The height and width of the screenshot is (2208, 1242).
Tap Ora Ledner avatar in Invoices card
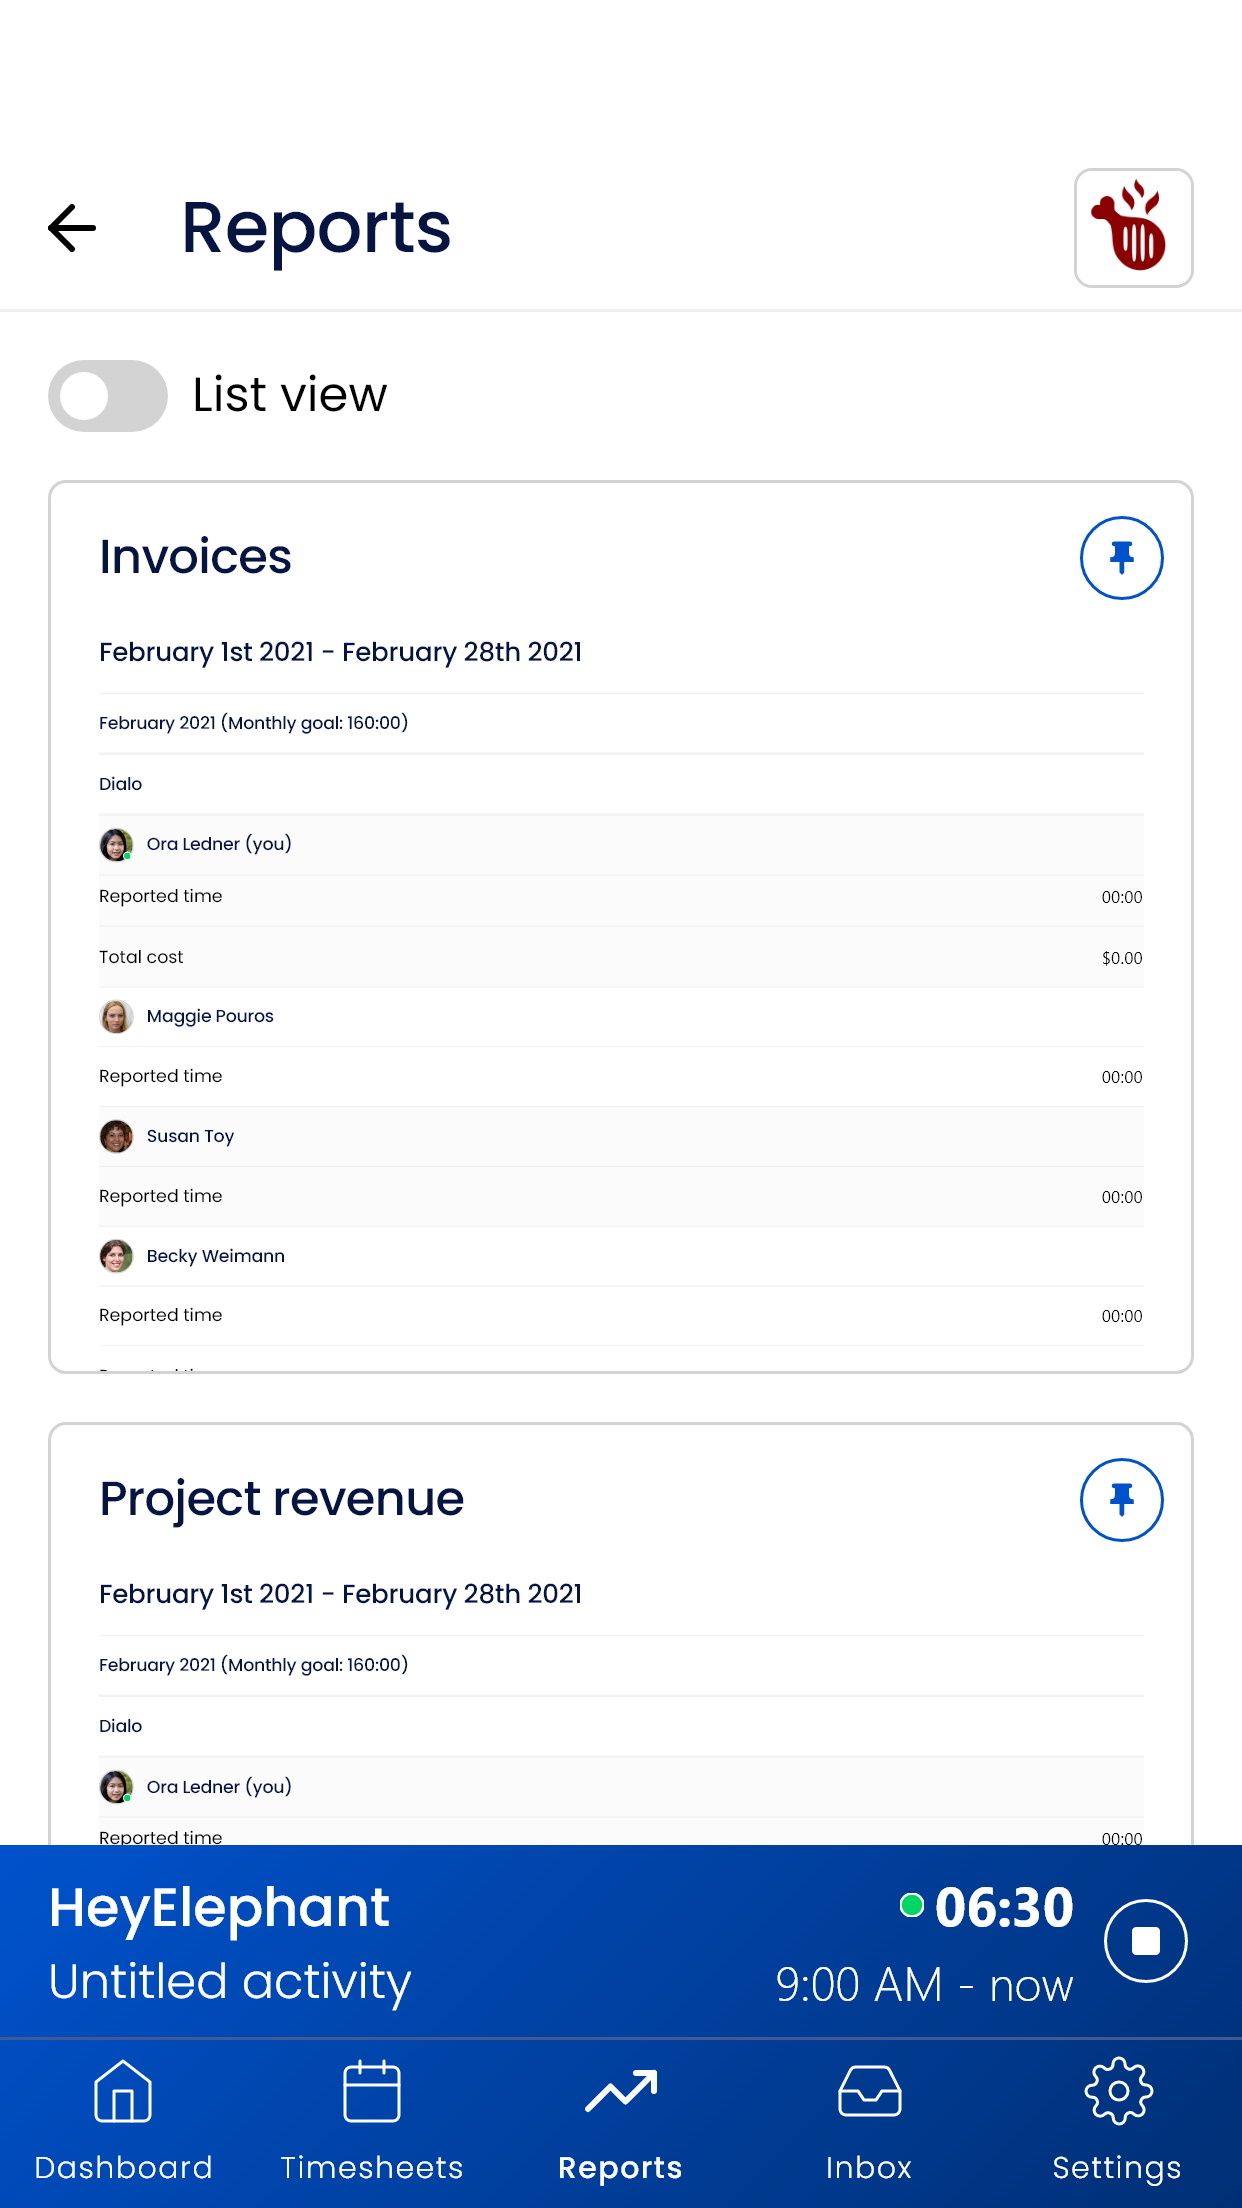(x=116, y=845)
